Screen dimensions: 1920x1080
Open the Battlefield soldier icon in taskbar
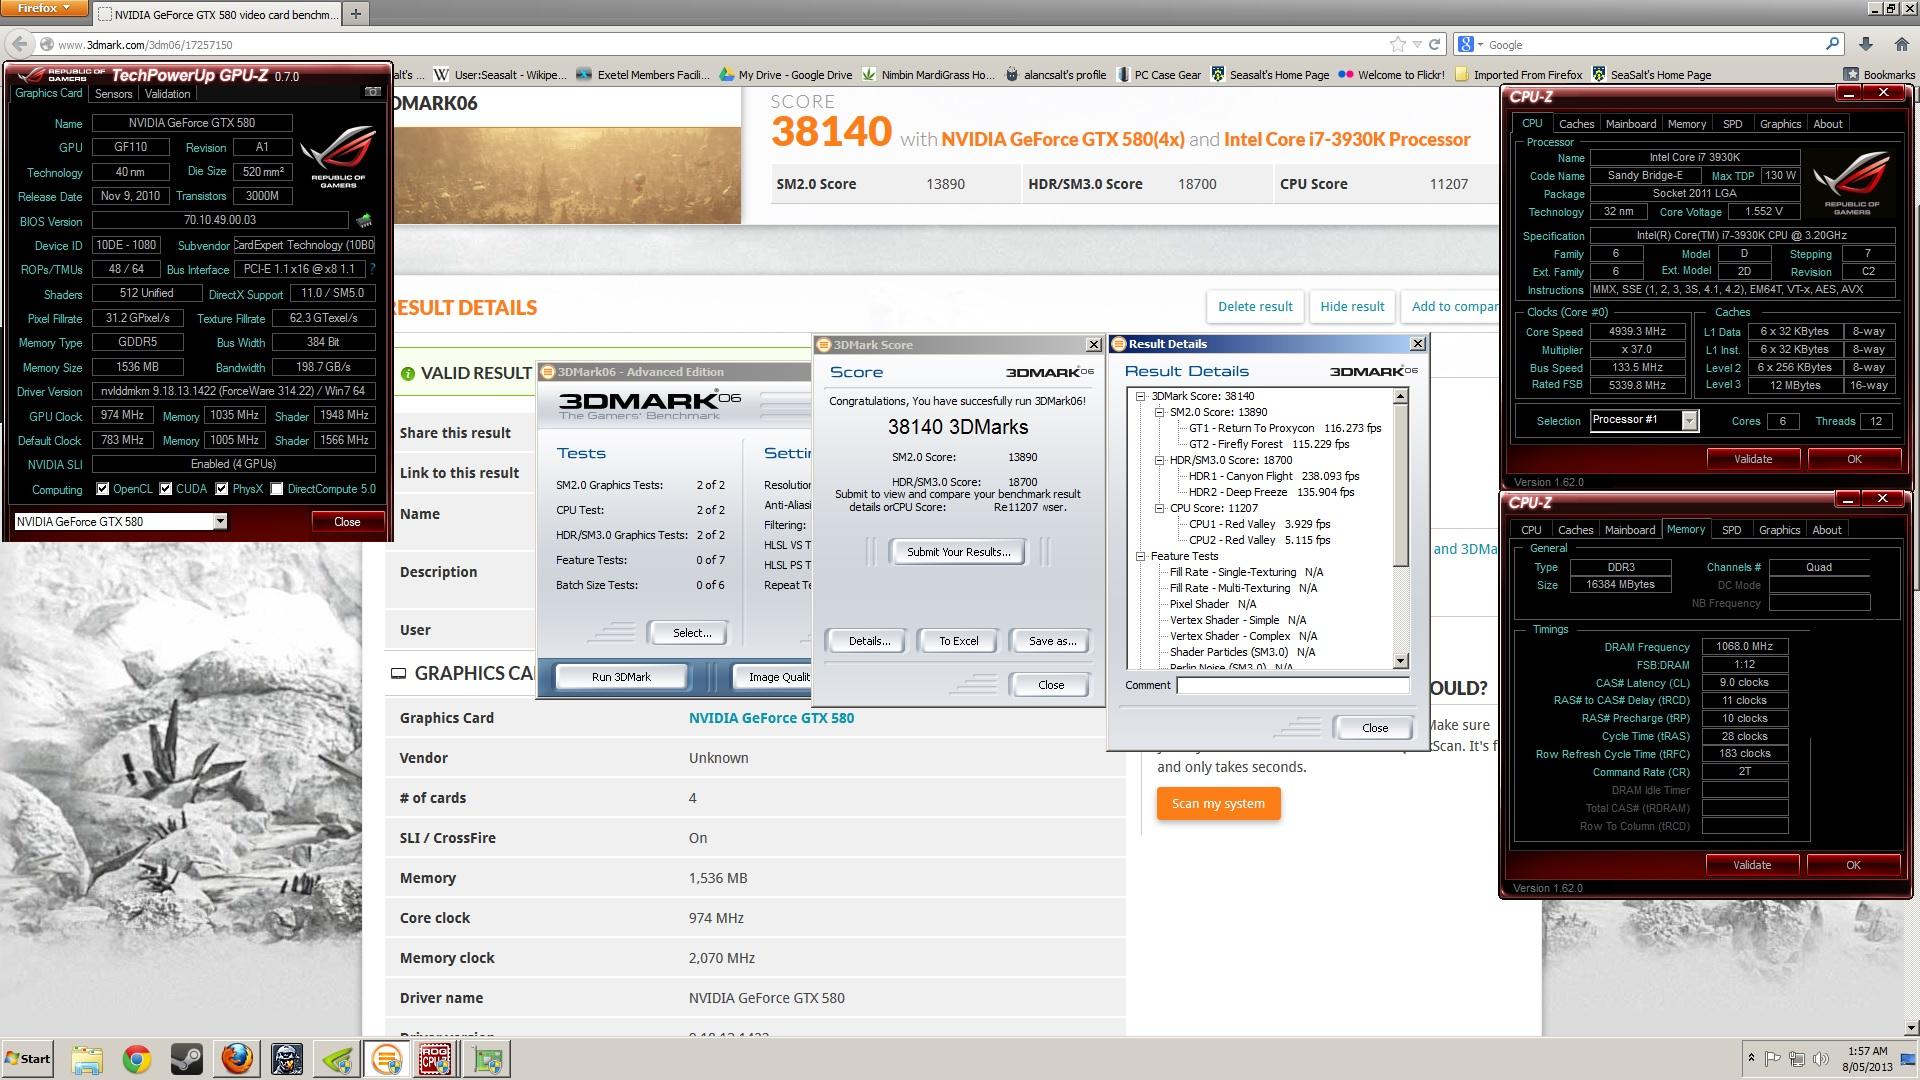point(287,1059)
